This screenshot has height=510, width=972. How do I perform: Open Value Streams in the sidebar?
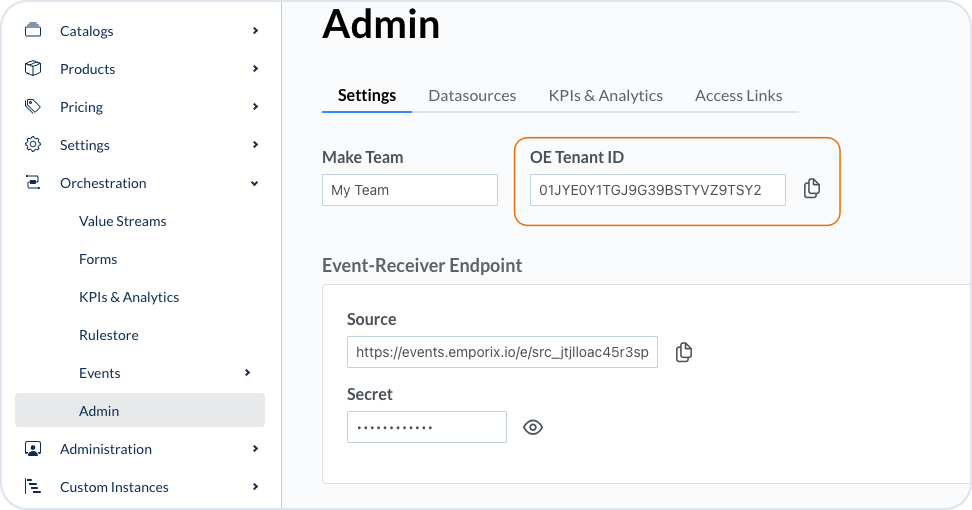(x=123, y=221)
